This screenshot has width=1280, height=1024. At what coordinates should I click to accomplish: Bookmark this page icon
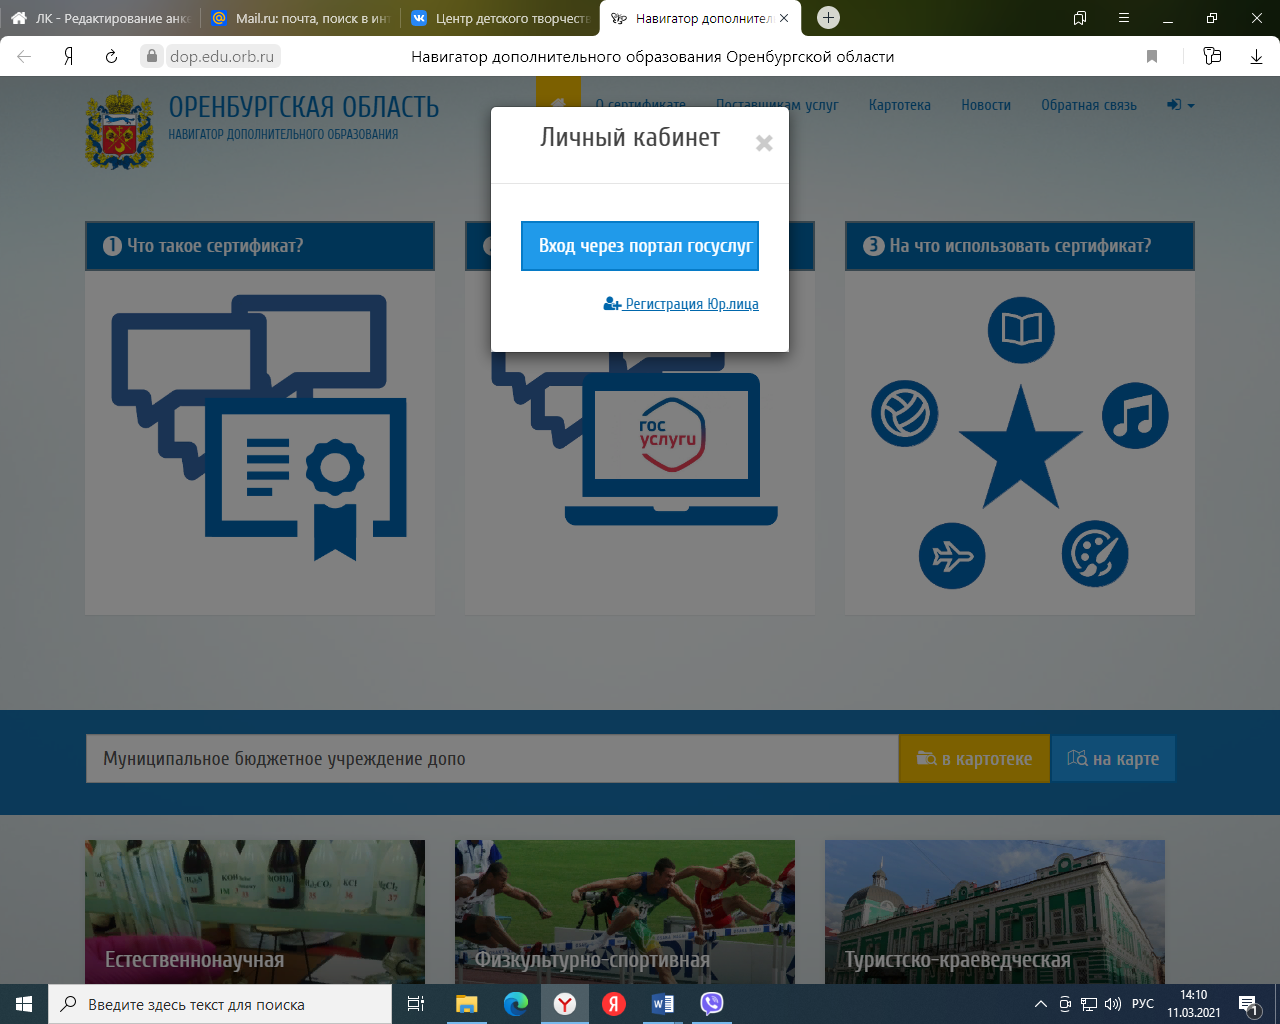tap(1152, 57)
